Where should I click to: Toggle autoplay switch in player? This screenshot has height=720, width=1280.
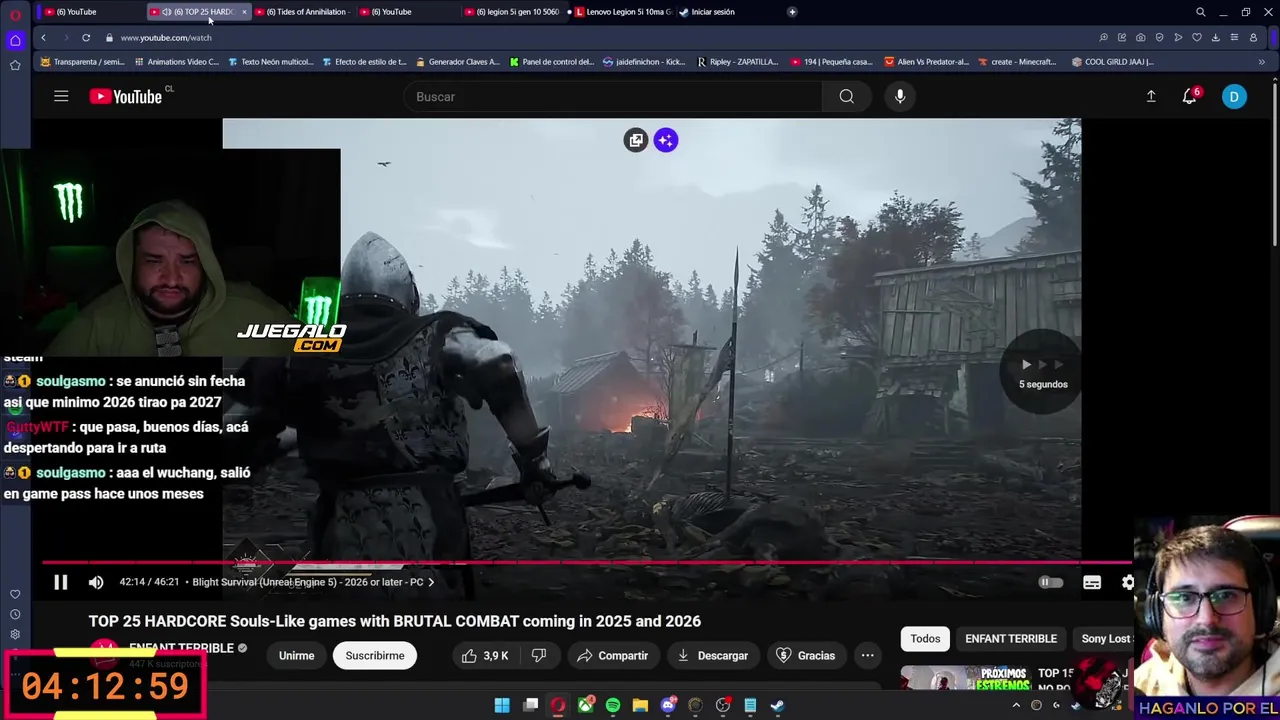point(1050,582)
